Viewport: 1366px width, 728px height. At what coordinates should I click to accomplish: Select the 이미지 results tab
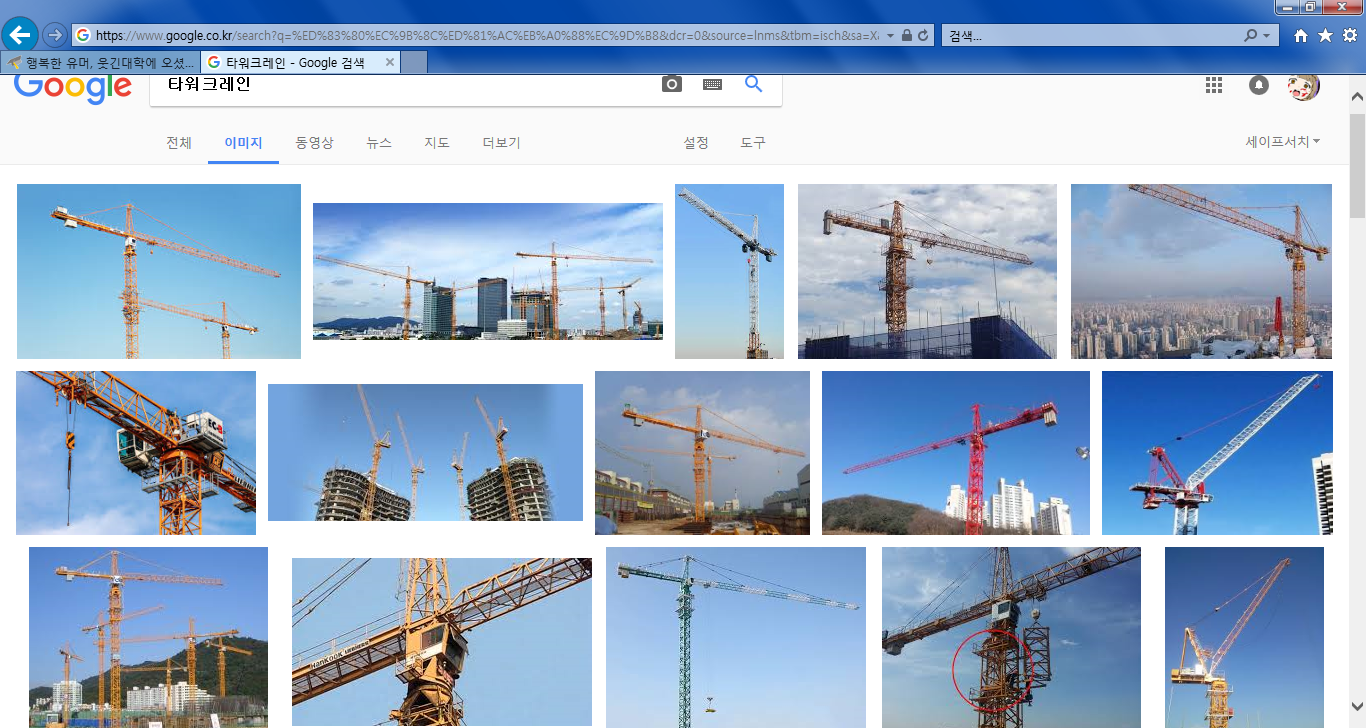(x=243, y=143)
